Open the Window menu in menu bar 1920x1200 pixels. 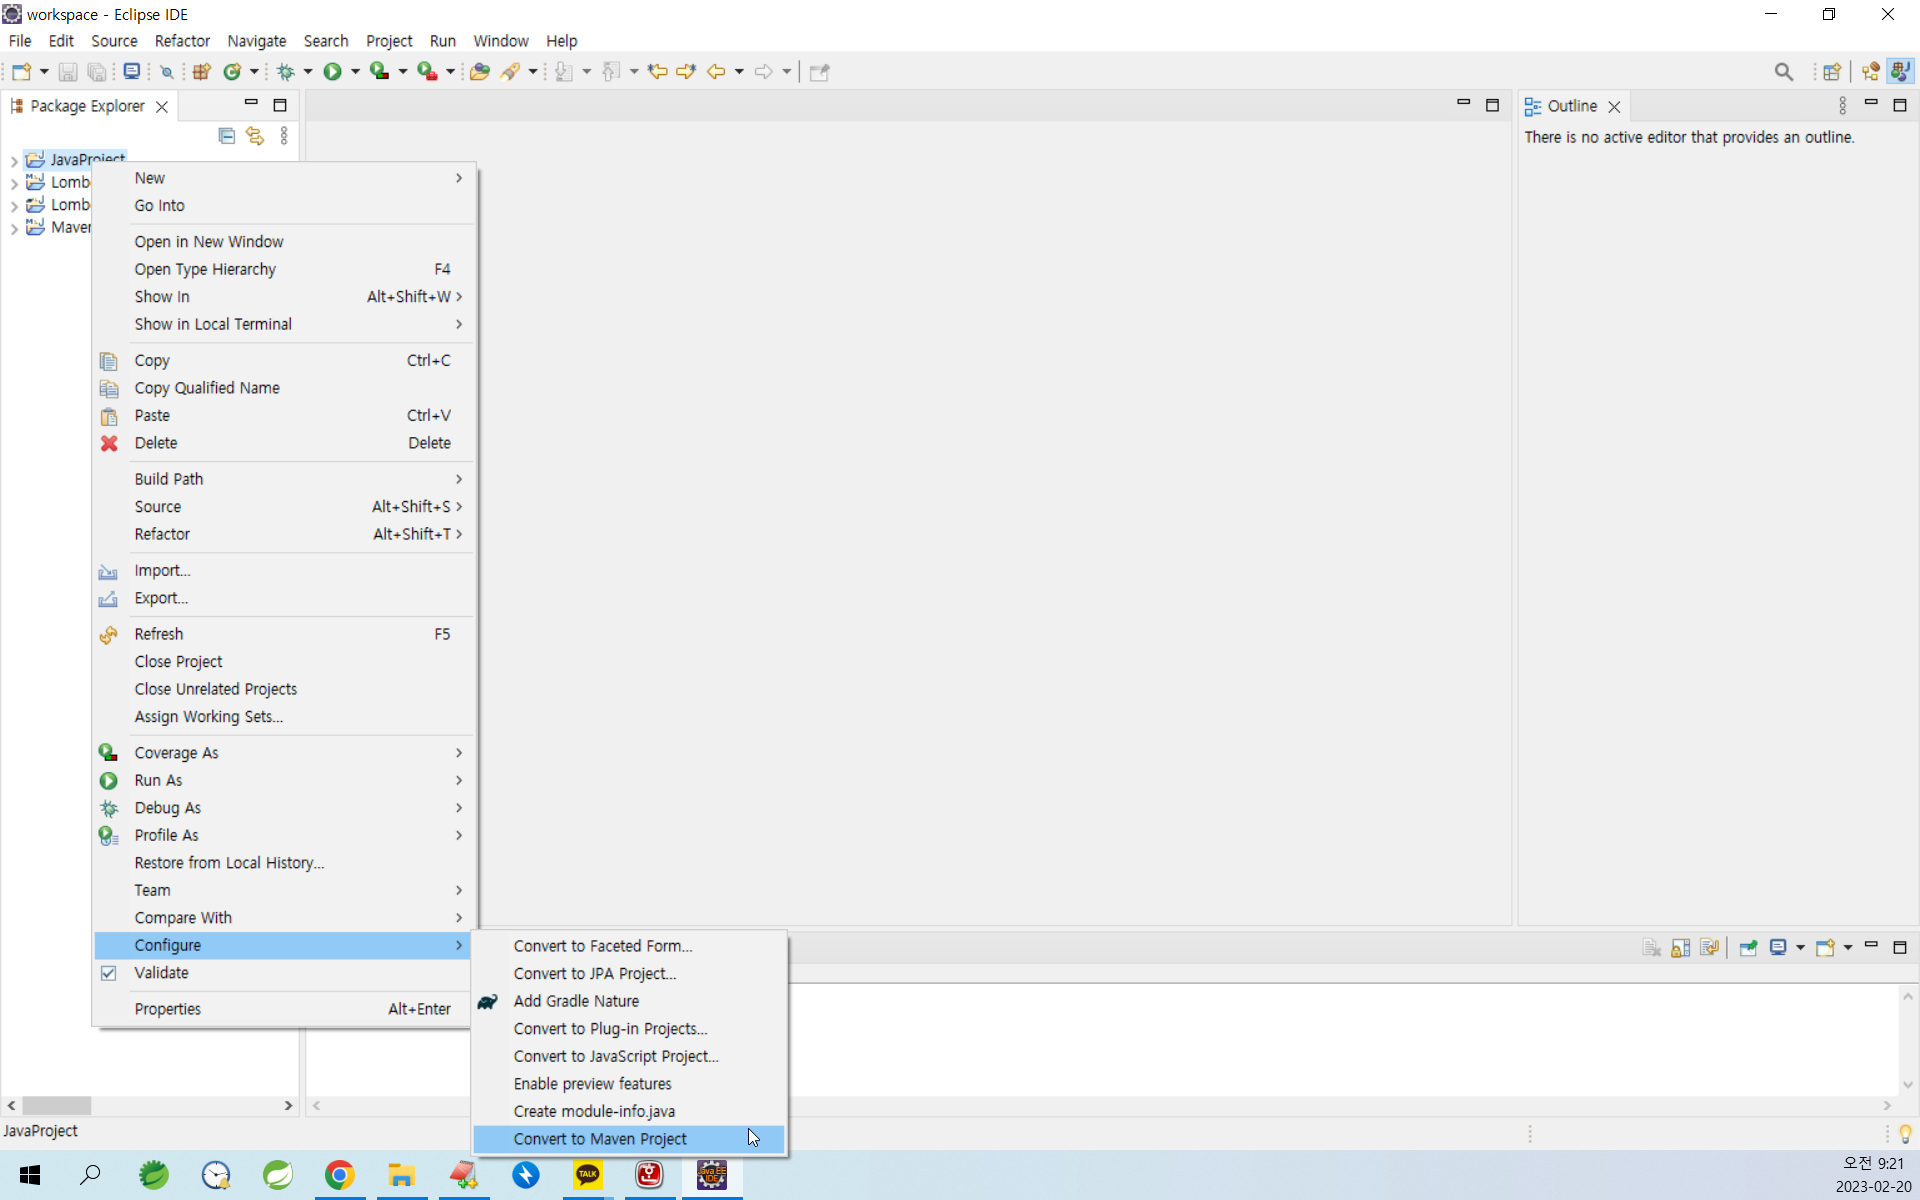tap(500, 41)
